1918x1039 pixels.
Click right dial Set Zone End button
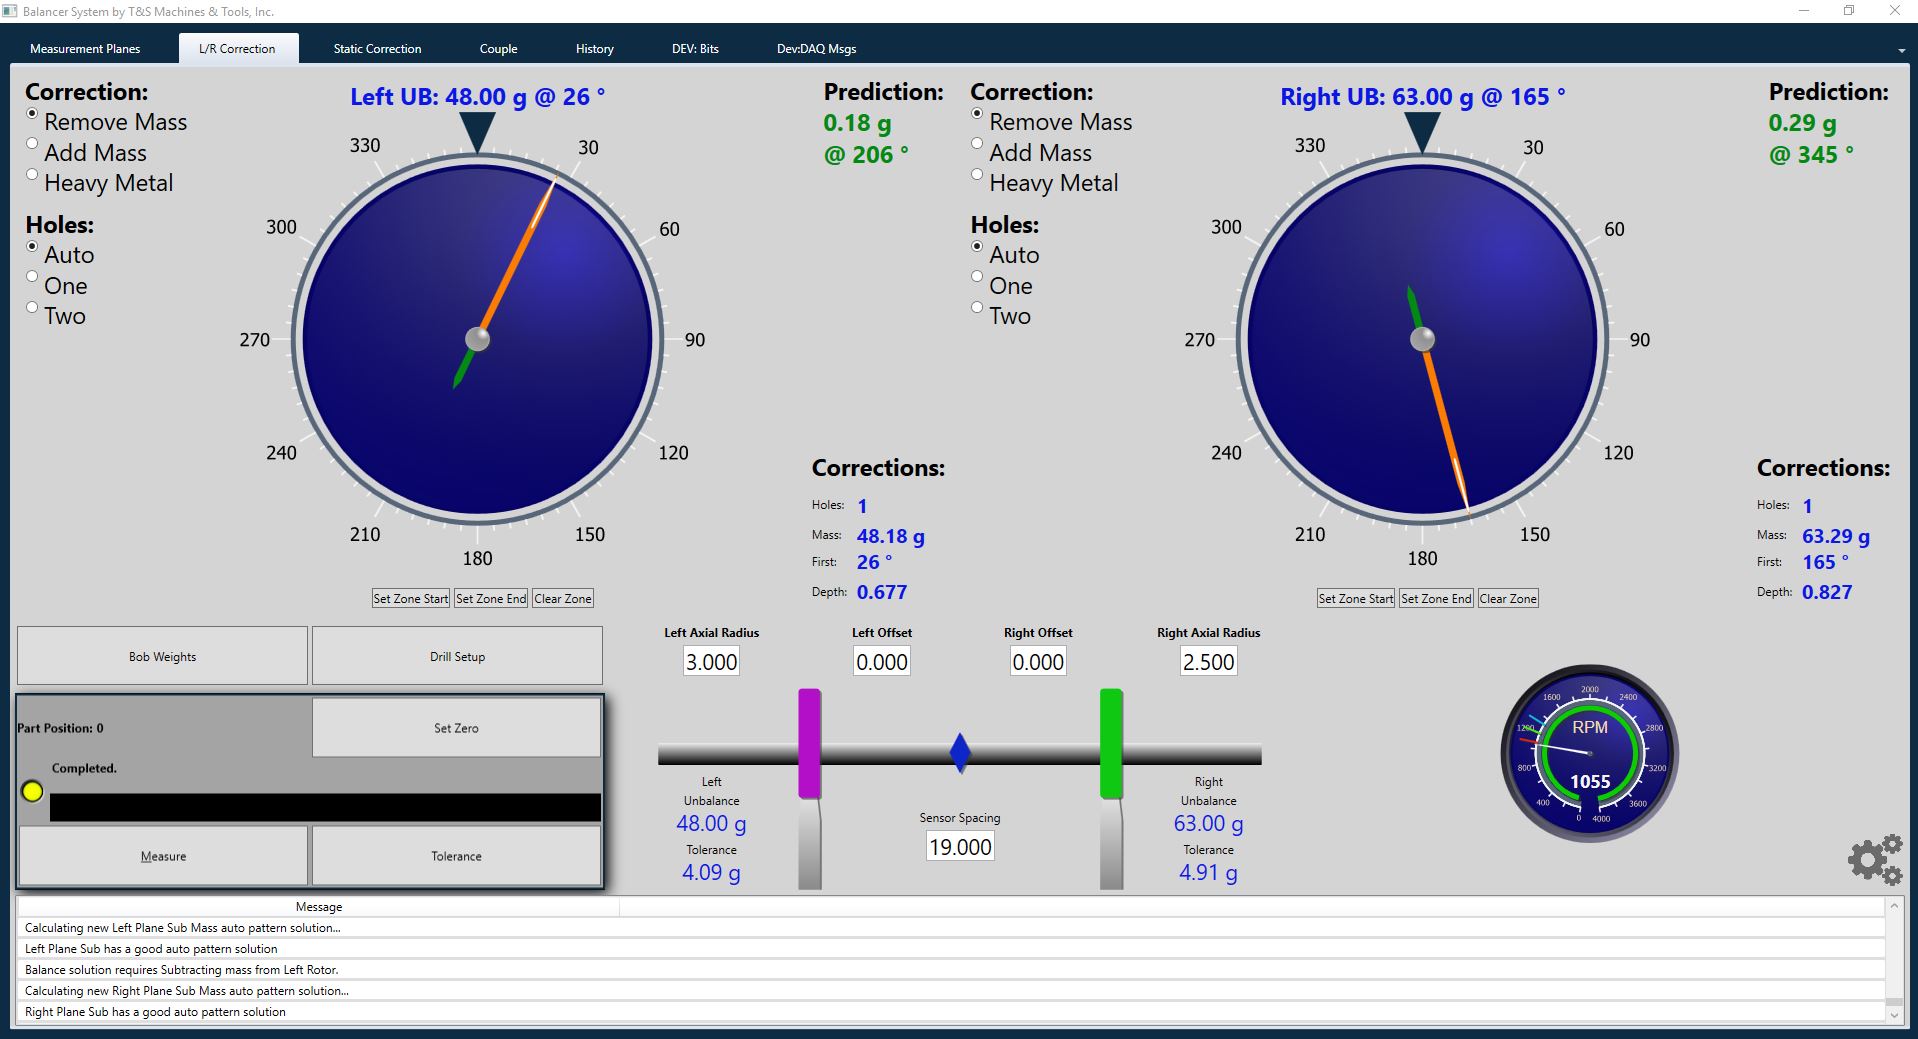coord(1436,598)
